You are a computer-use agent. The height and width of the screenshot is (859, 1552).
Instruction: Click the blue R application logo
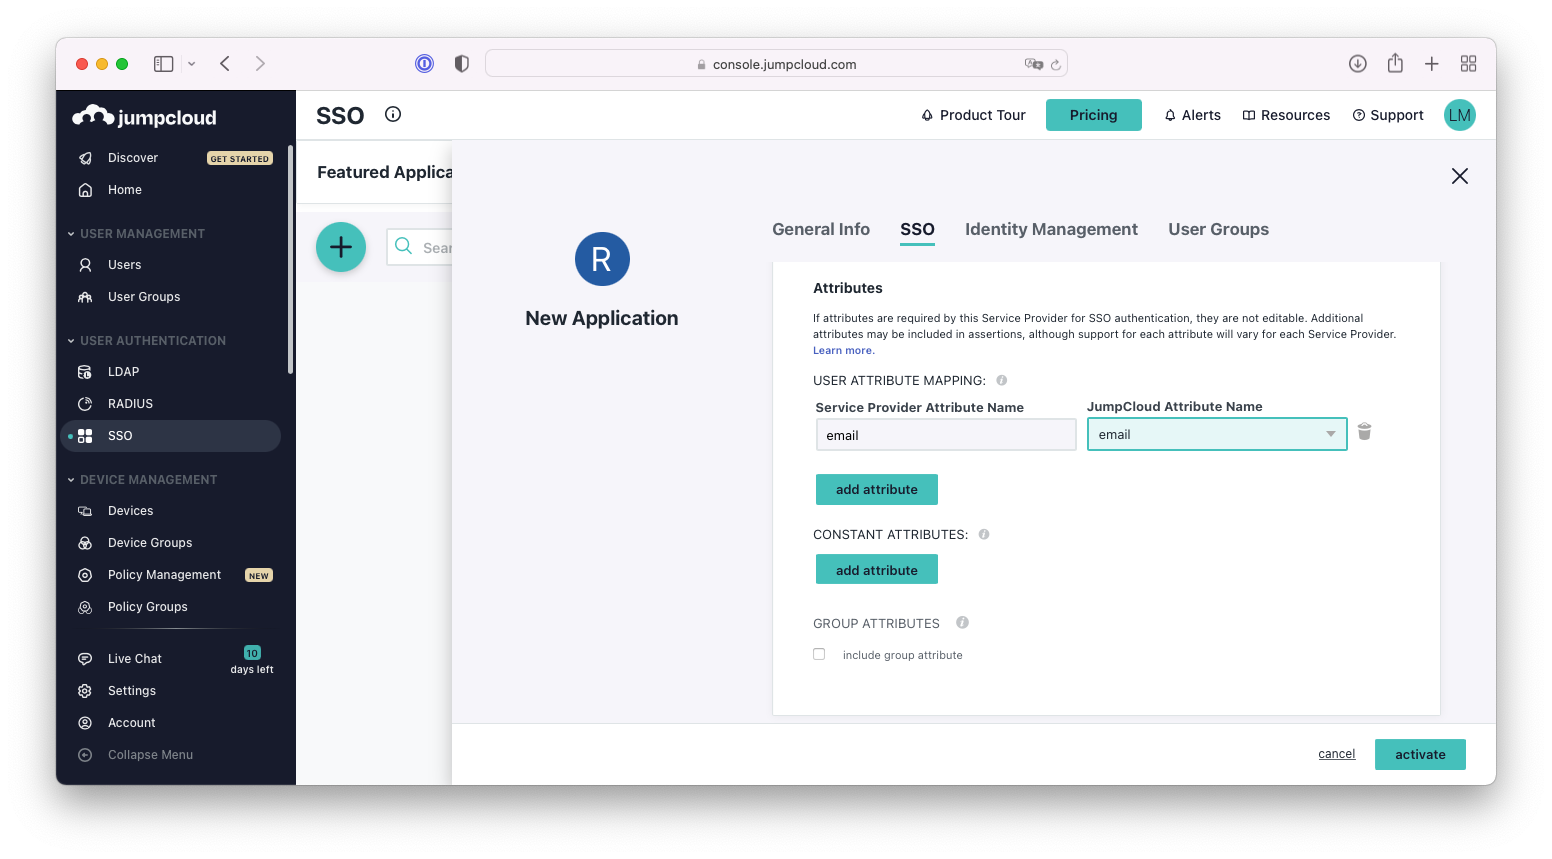tap(602, 259)
